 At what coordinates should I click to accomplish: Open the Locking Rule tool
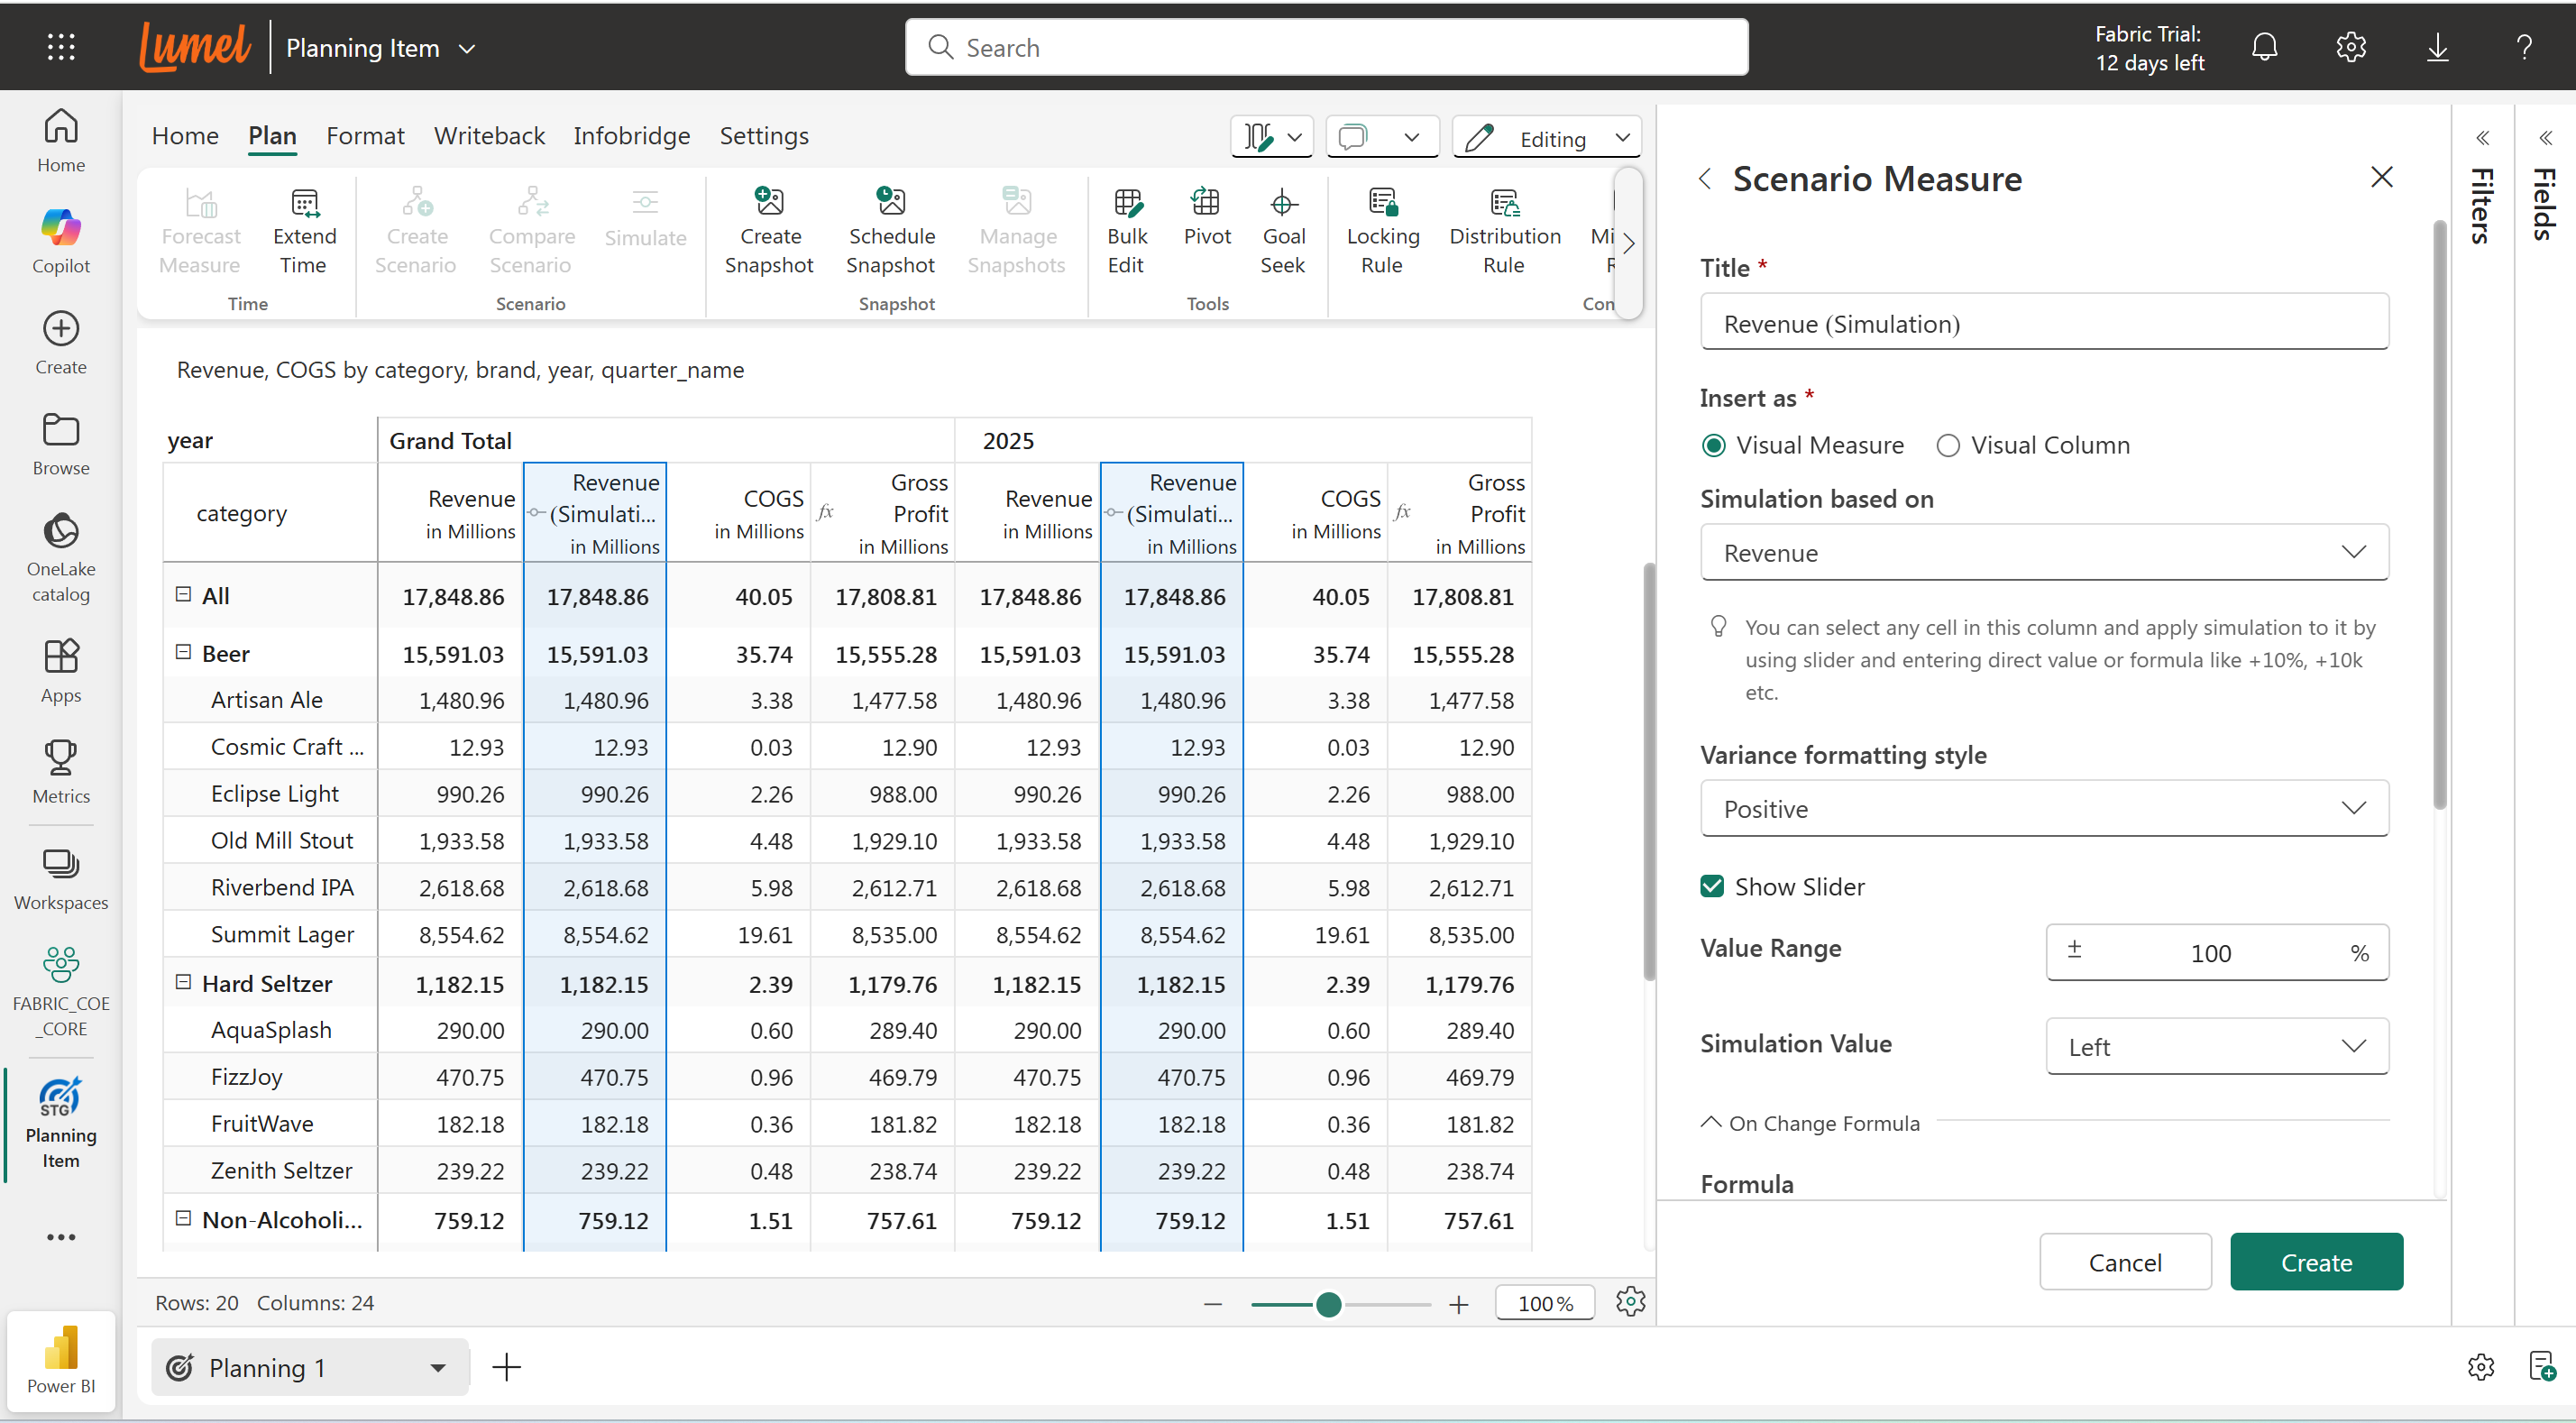click(1382, 203)
